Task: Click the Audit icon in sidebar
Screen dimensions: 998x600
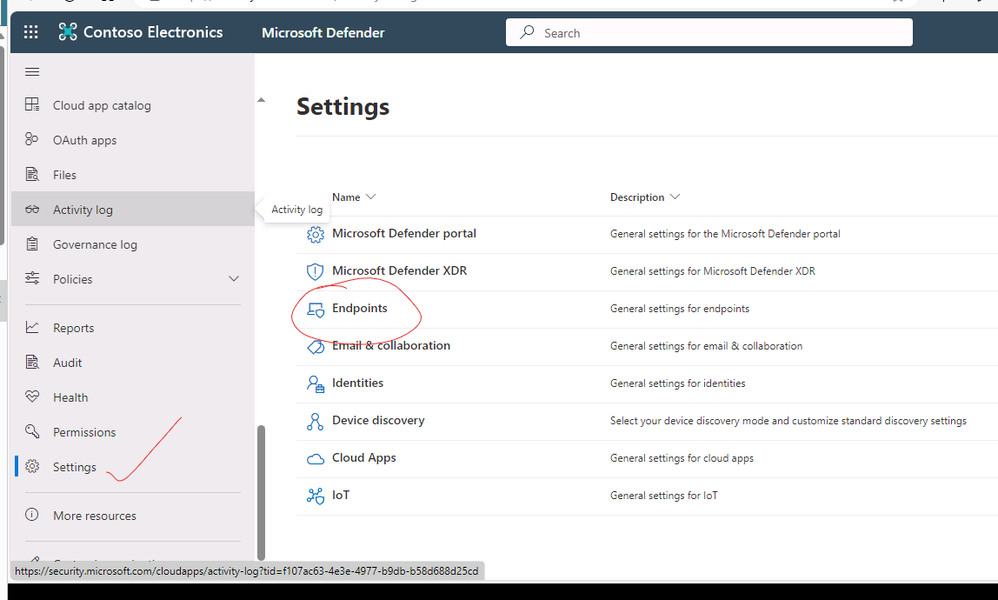Action: coord(32,362)
